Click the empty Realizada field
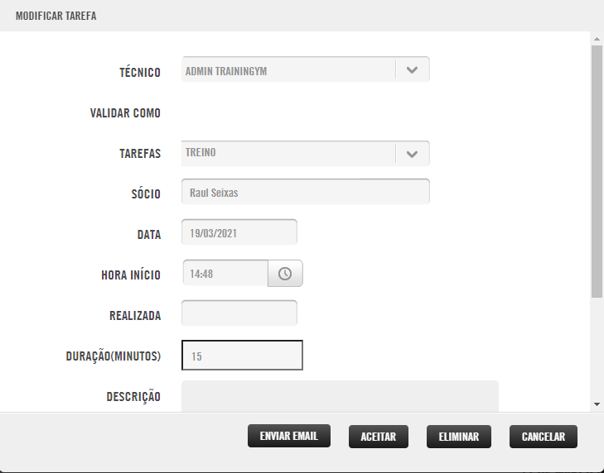 point(239,313)
